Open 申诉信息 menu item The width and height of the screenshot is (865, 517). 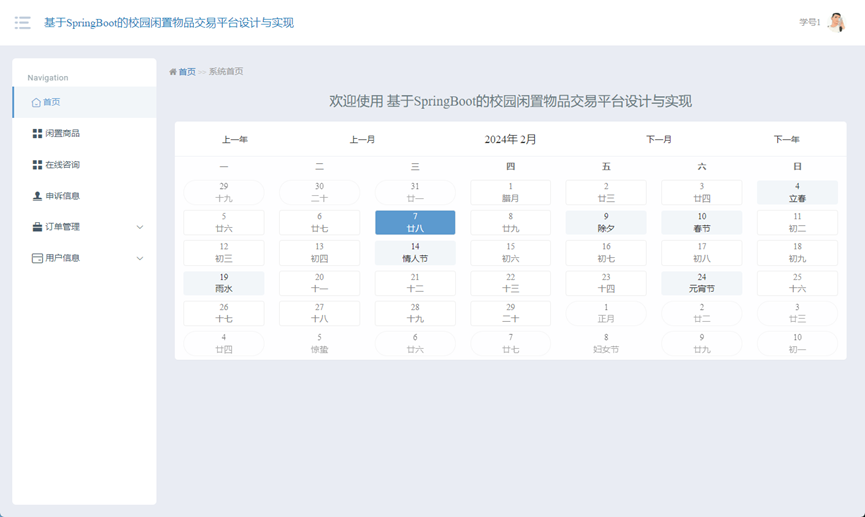tap(84, 196)
